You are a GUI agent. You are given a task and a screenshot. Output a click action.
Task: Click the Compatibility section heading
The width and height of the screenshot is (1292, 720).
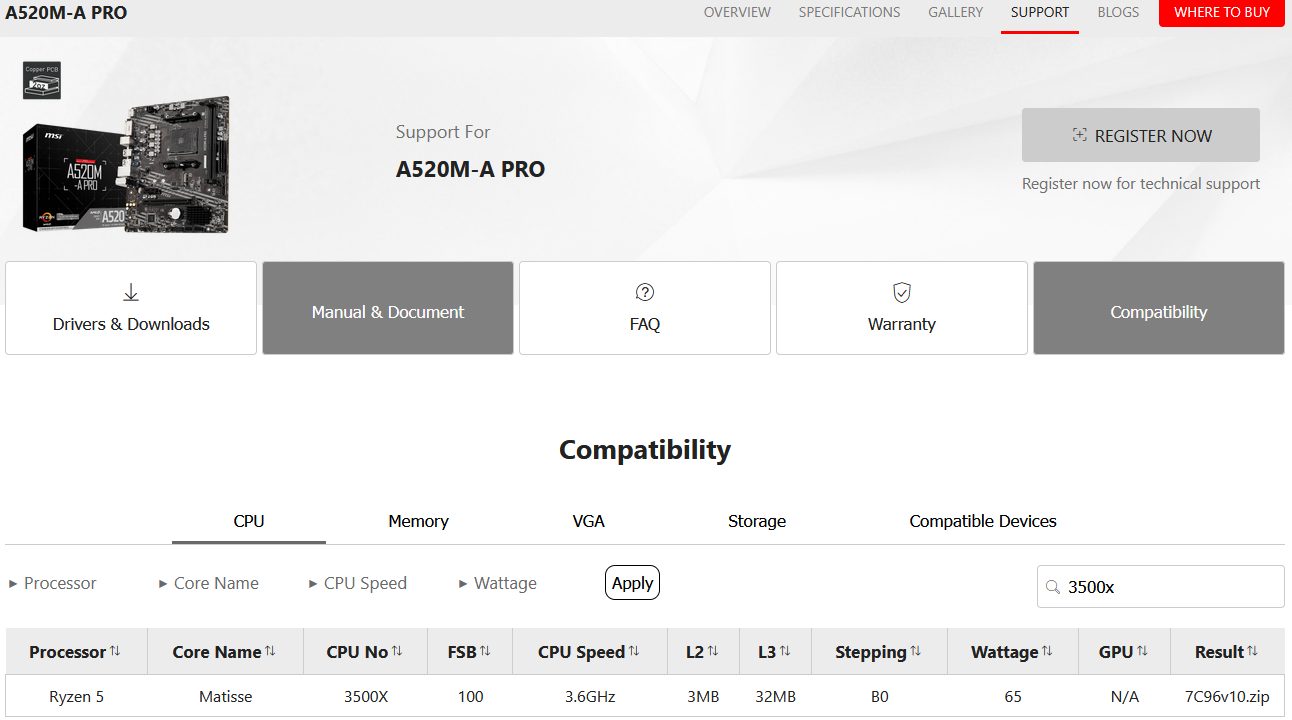pos(645,450)
